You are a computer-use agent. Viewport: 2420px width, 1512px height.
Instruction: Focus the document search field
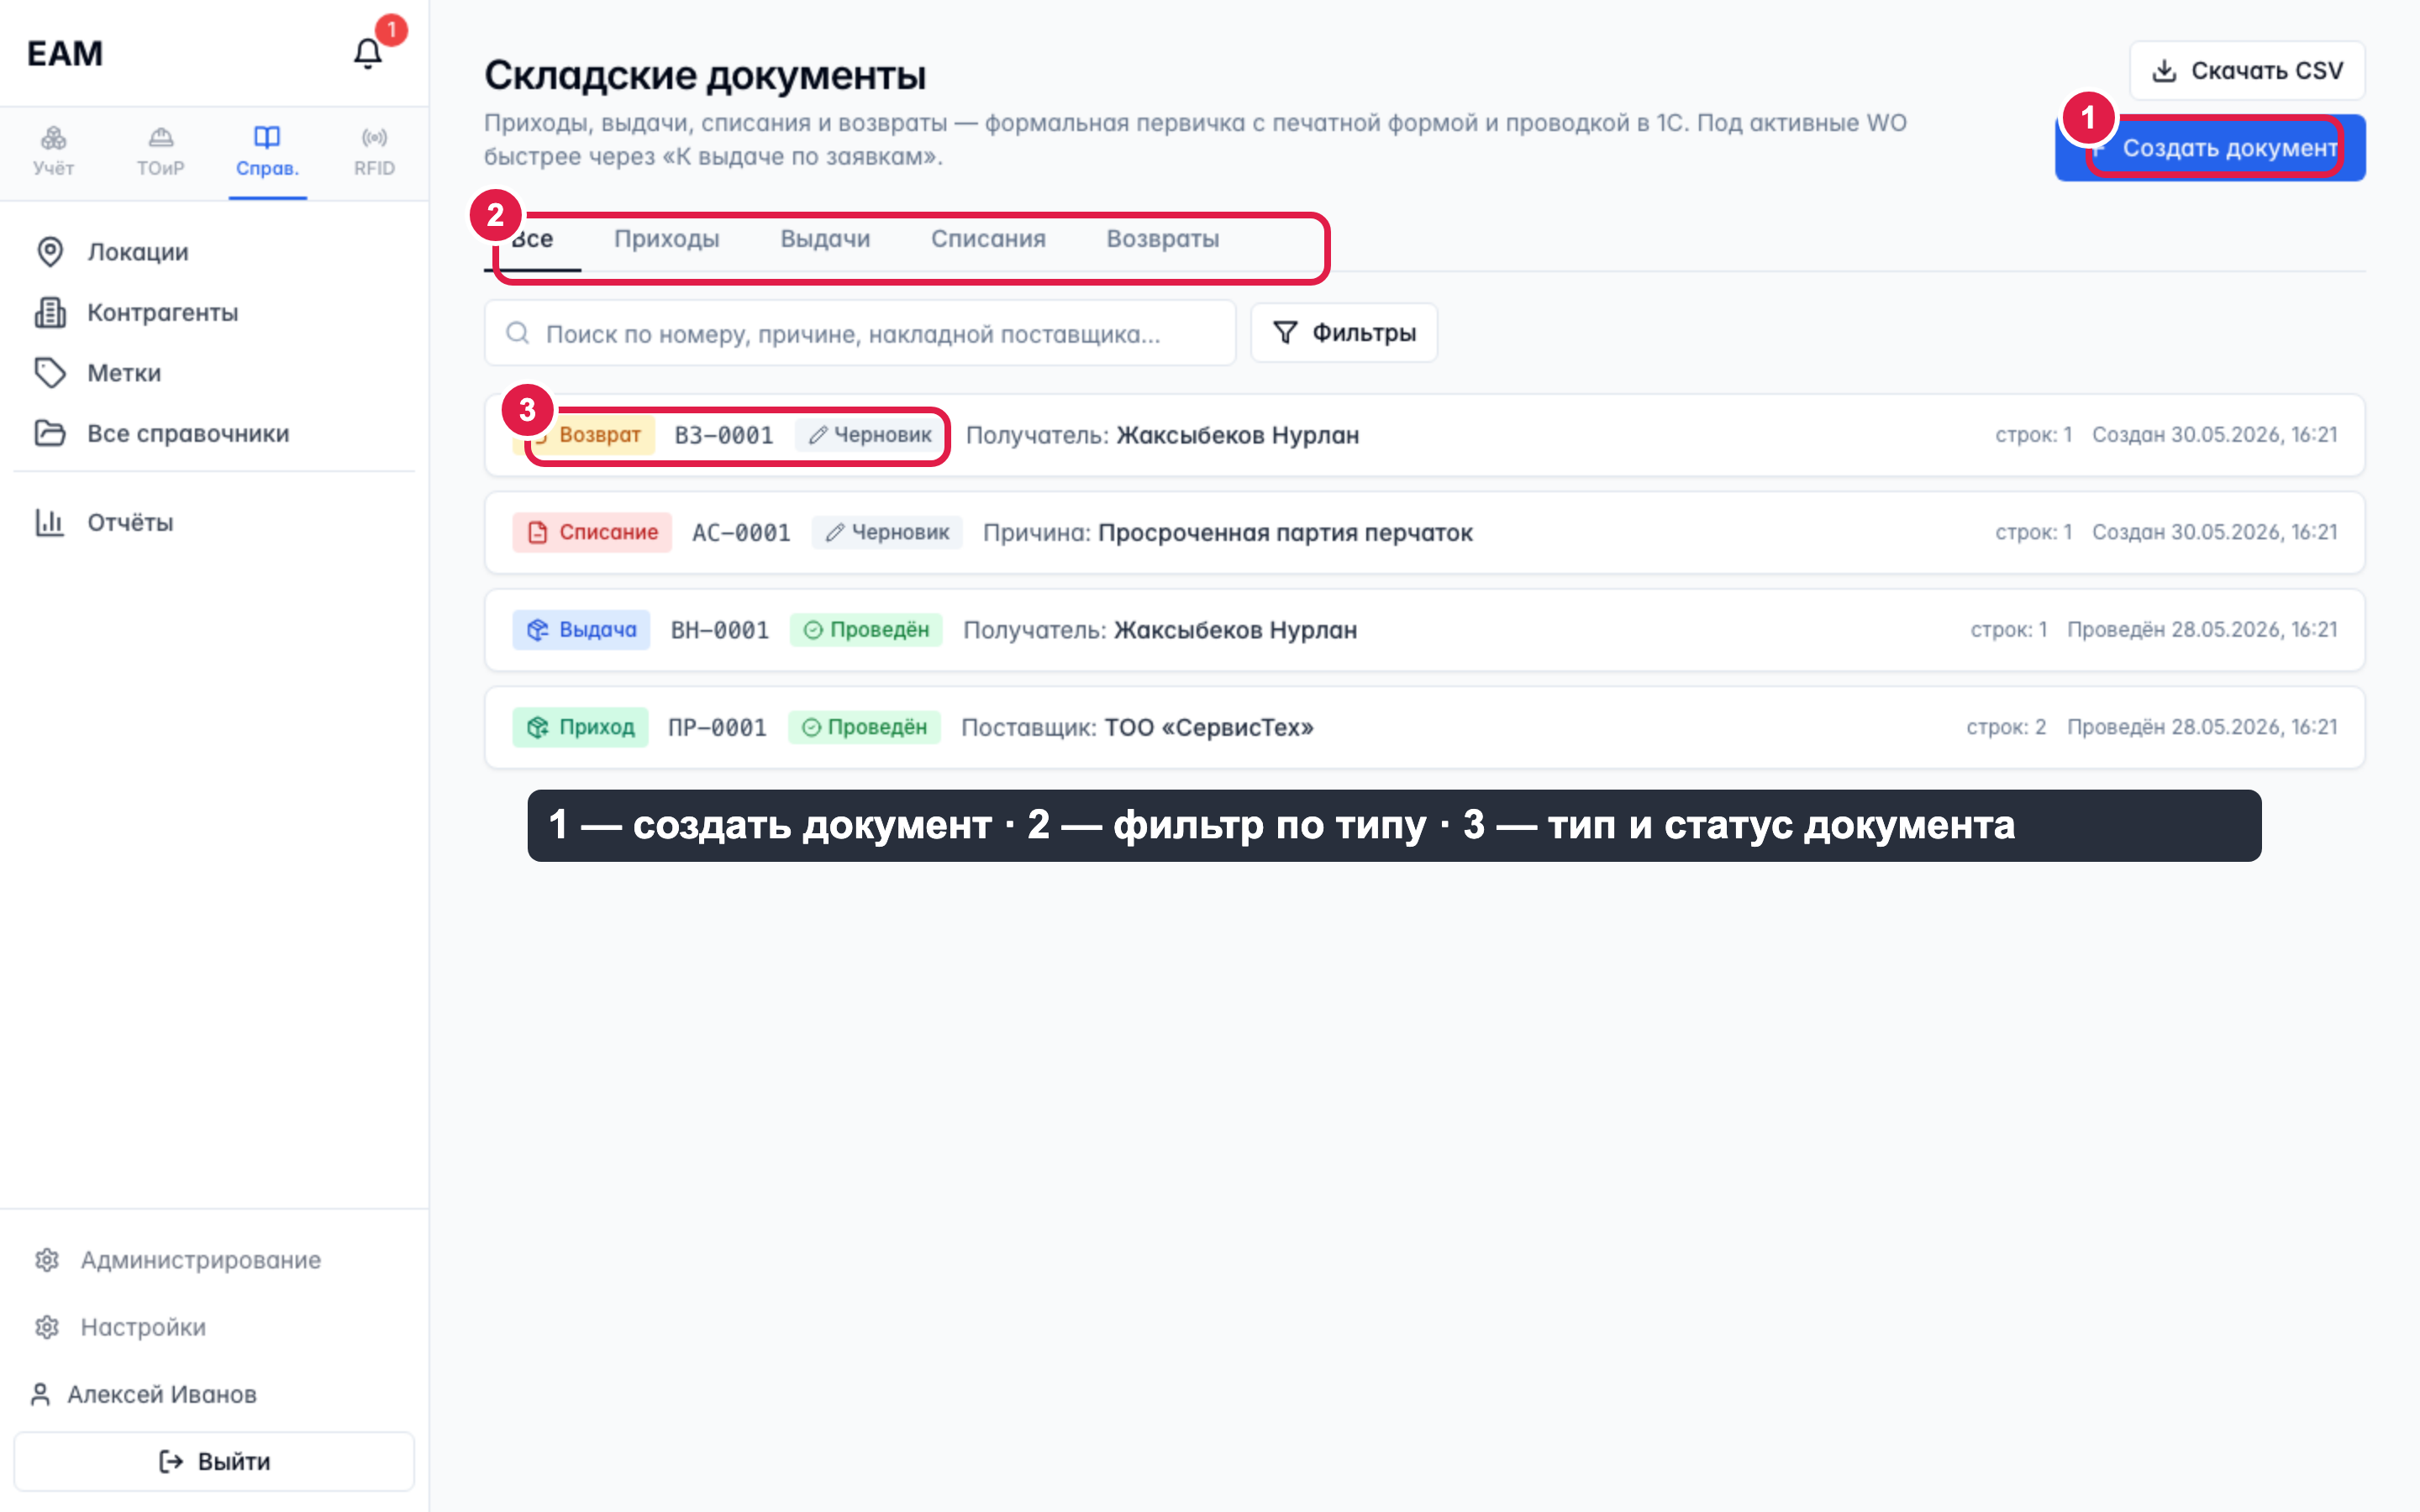point(860,333)
